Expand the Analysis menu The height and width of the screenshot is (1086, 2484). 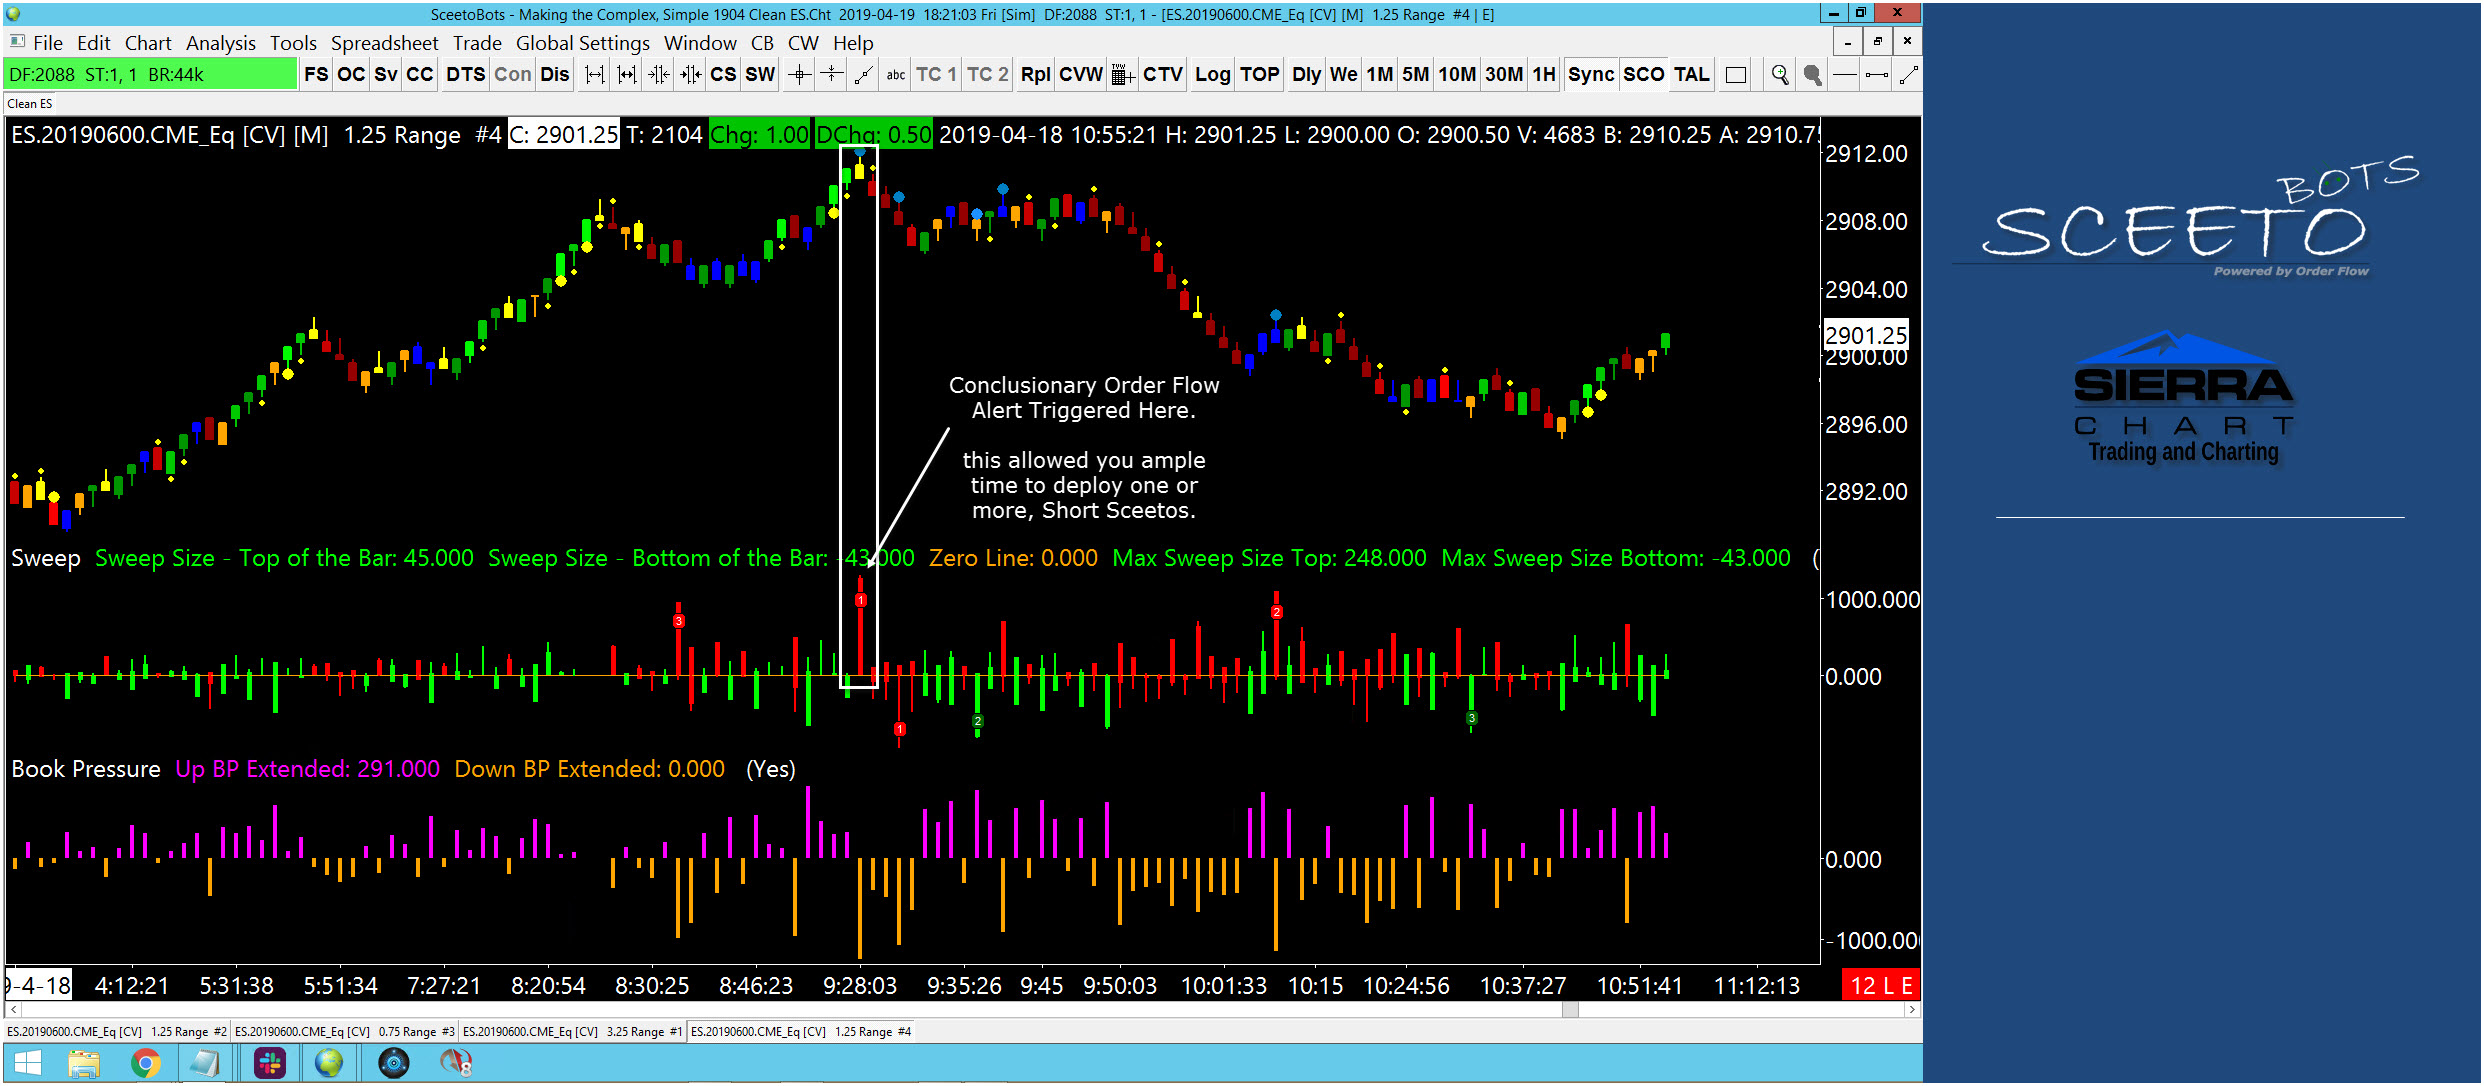tap(220, 43)
